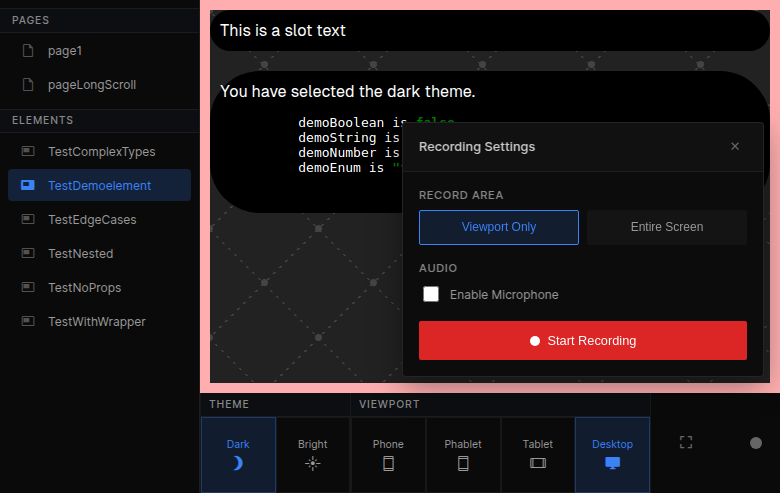Click the fullscreen brackets icon

click(686, 442)
